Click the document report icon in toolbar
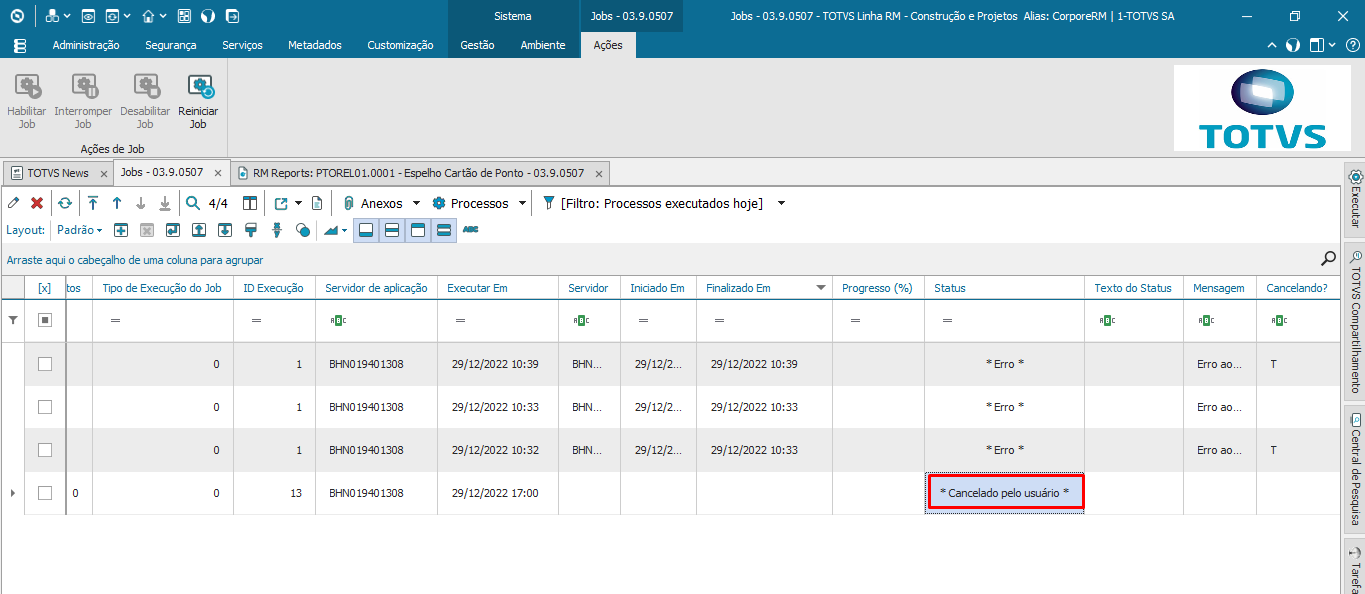 317,203
